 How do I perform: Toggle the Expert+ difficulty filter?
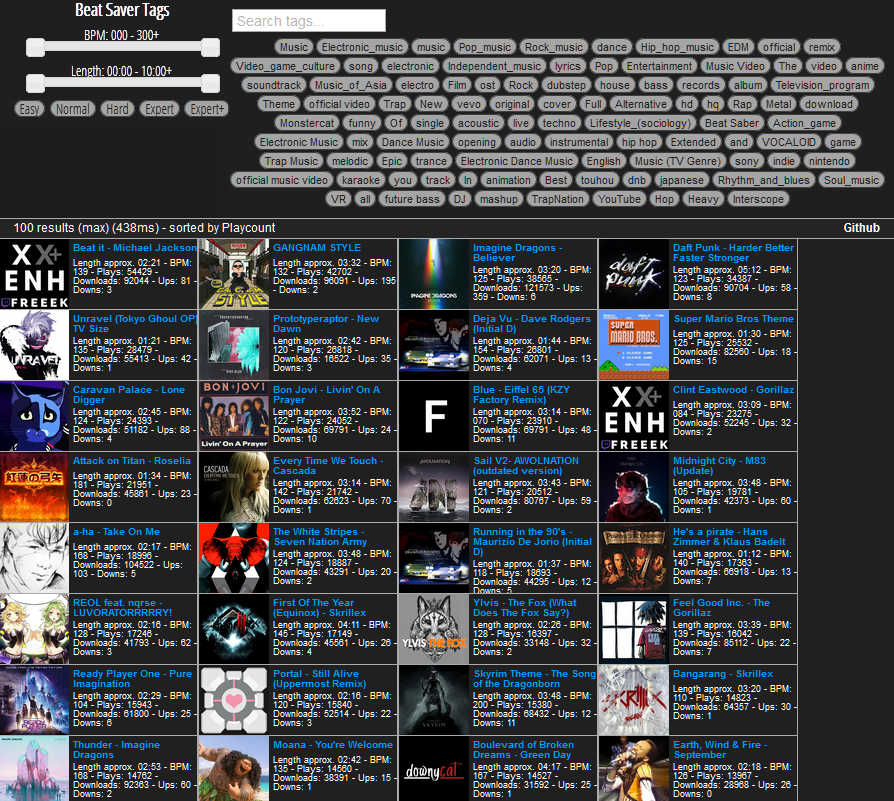click(207, 109)
